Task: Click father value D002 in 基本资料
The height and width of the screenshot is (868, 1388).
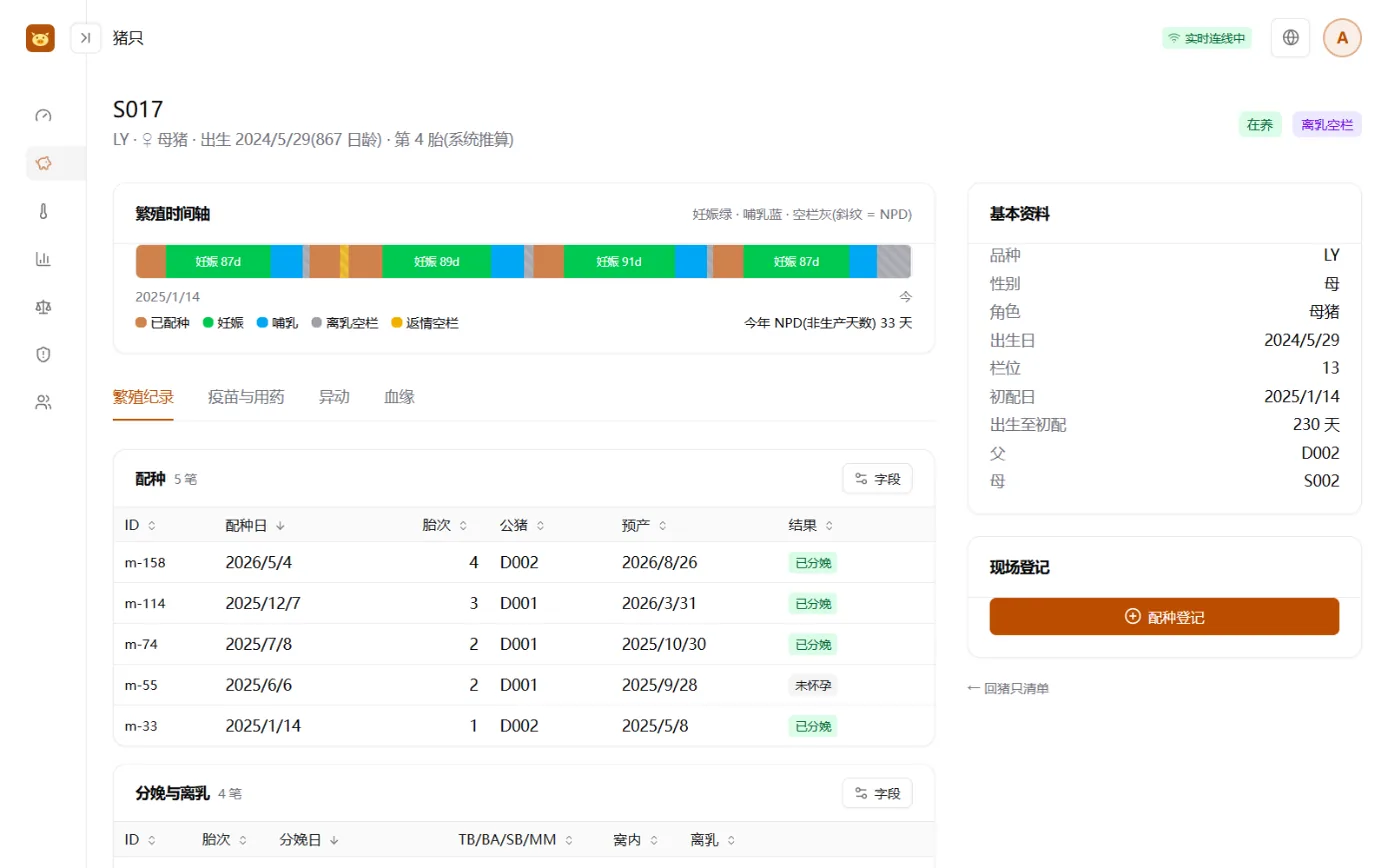Action: click(1319, 453)
